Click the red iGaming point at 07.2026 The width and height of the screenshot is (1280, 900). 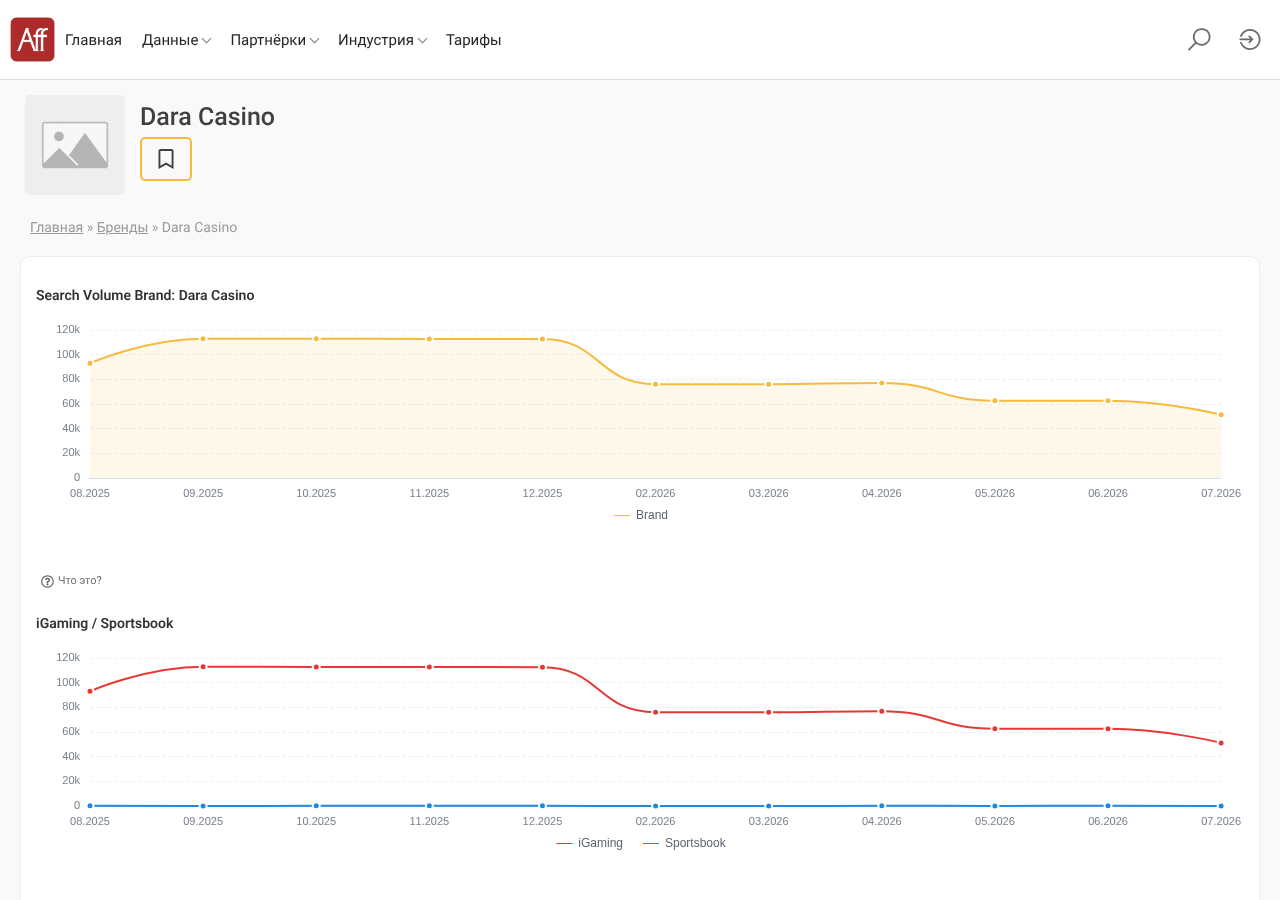coord(1221,743)
